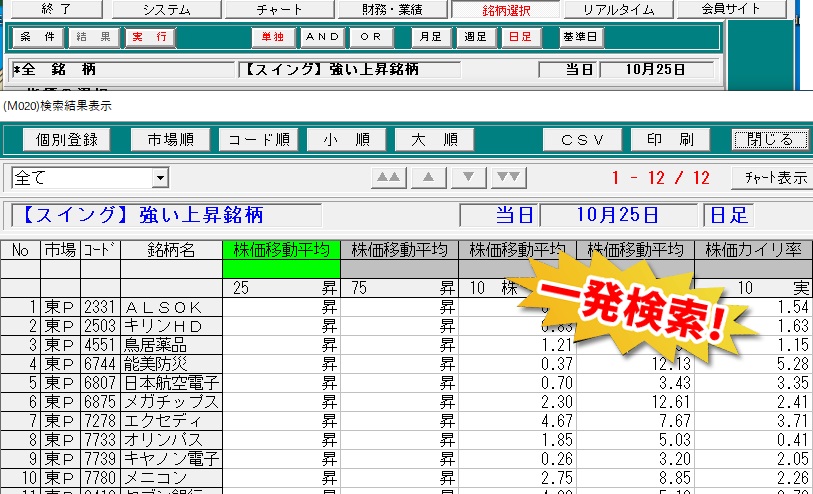Click value 5.28 in 能美防災 row

[x=793, y=364]
